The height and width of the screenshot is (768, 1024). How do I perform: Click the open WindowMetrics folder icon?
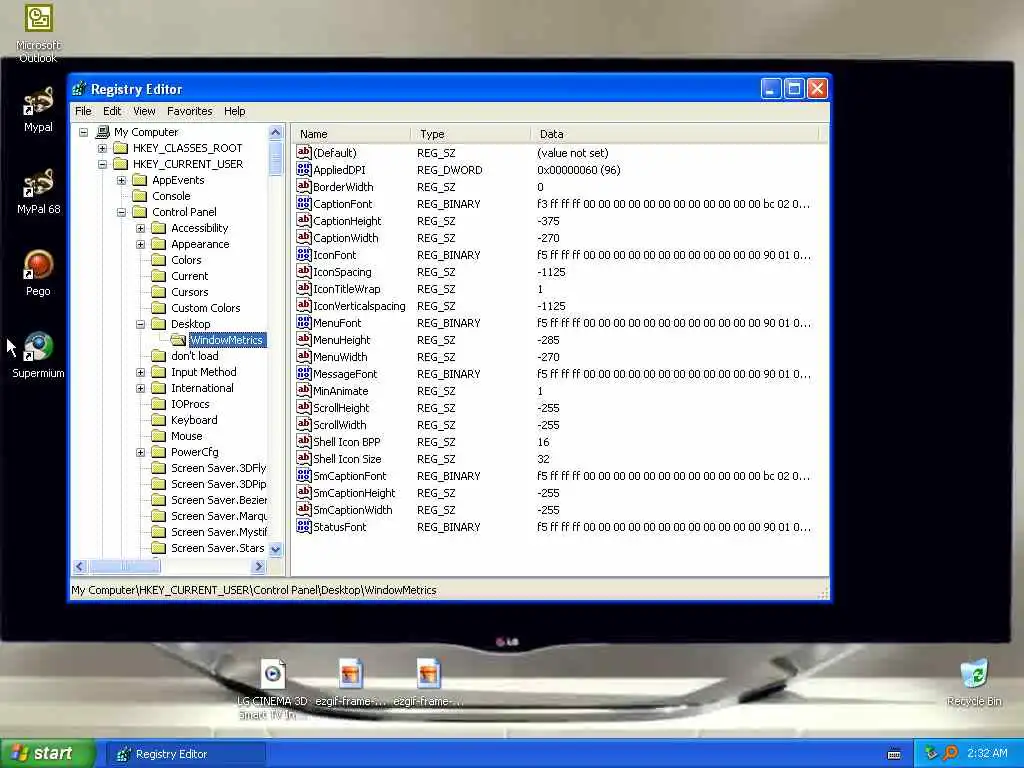coord(178,340)
